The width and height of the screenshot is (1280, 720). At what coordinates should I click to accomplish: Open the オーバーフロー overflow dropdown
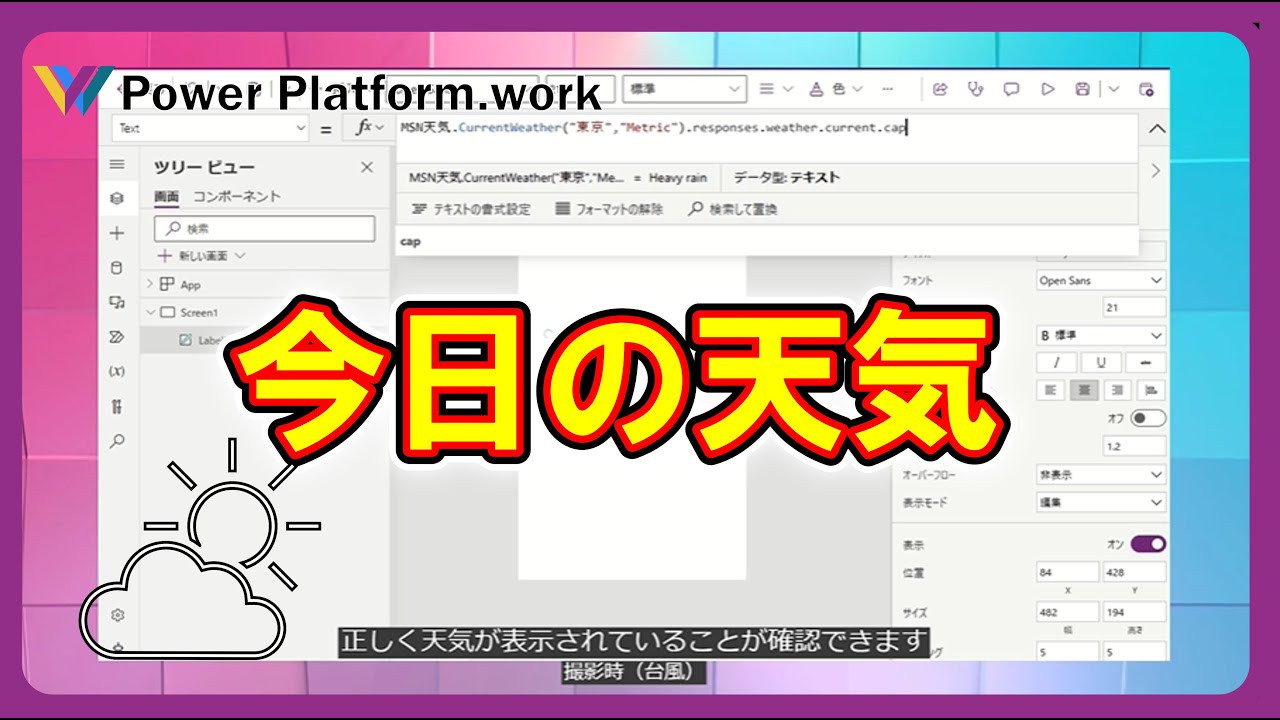(x=1101, y=474)
